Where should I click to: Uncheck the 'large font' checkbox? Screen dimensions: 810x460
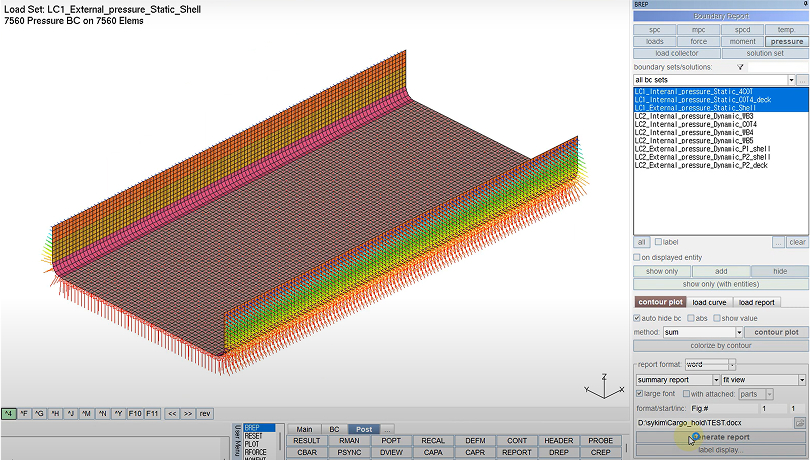(640, 394)
